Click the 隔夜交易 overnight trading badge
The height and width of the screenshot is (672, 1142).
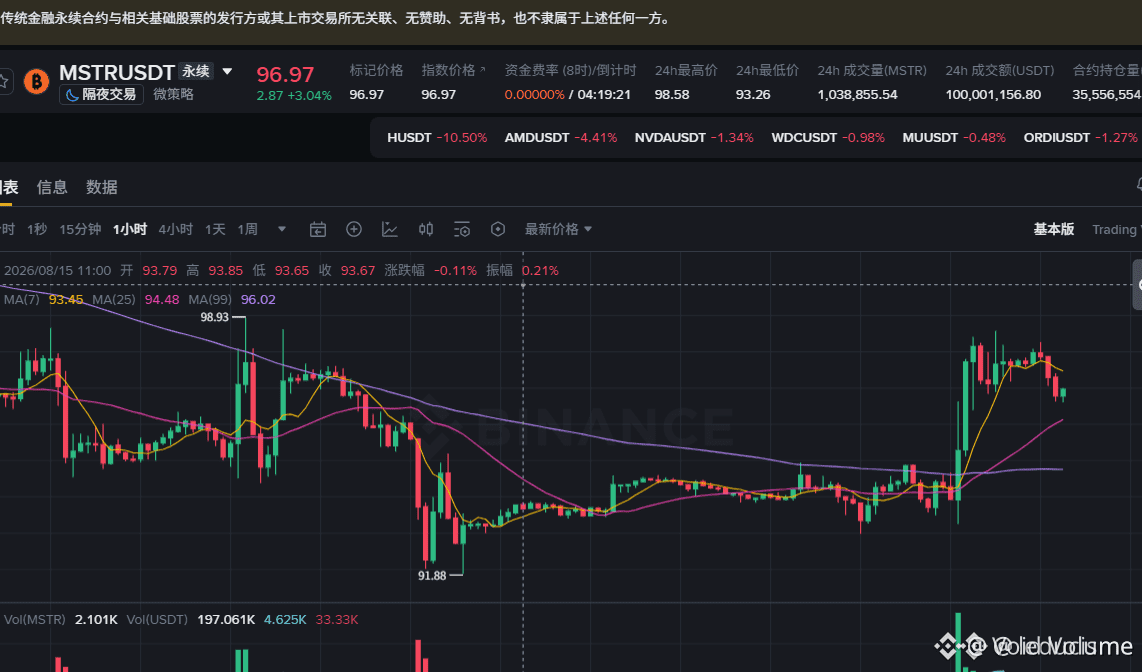pos(101,94)
